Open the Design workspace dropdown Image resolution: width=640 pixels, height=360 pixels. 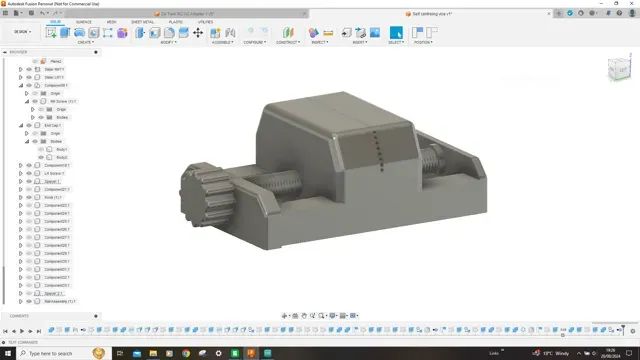(22, 32)
